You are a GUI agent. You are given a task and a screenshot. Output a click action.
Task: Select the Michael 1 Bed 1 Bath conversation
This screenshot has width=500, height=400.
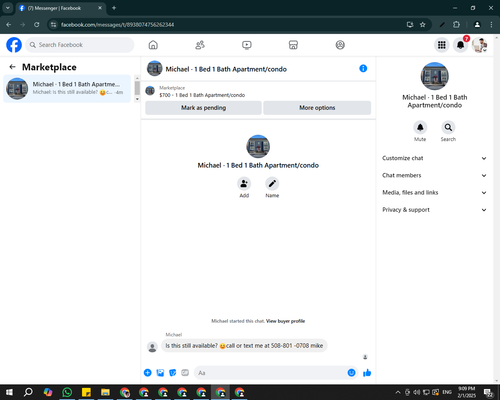click(67, 88)
